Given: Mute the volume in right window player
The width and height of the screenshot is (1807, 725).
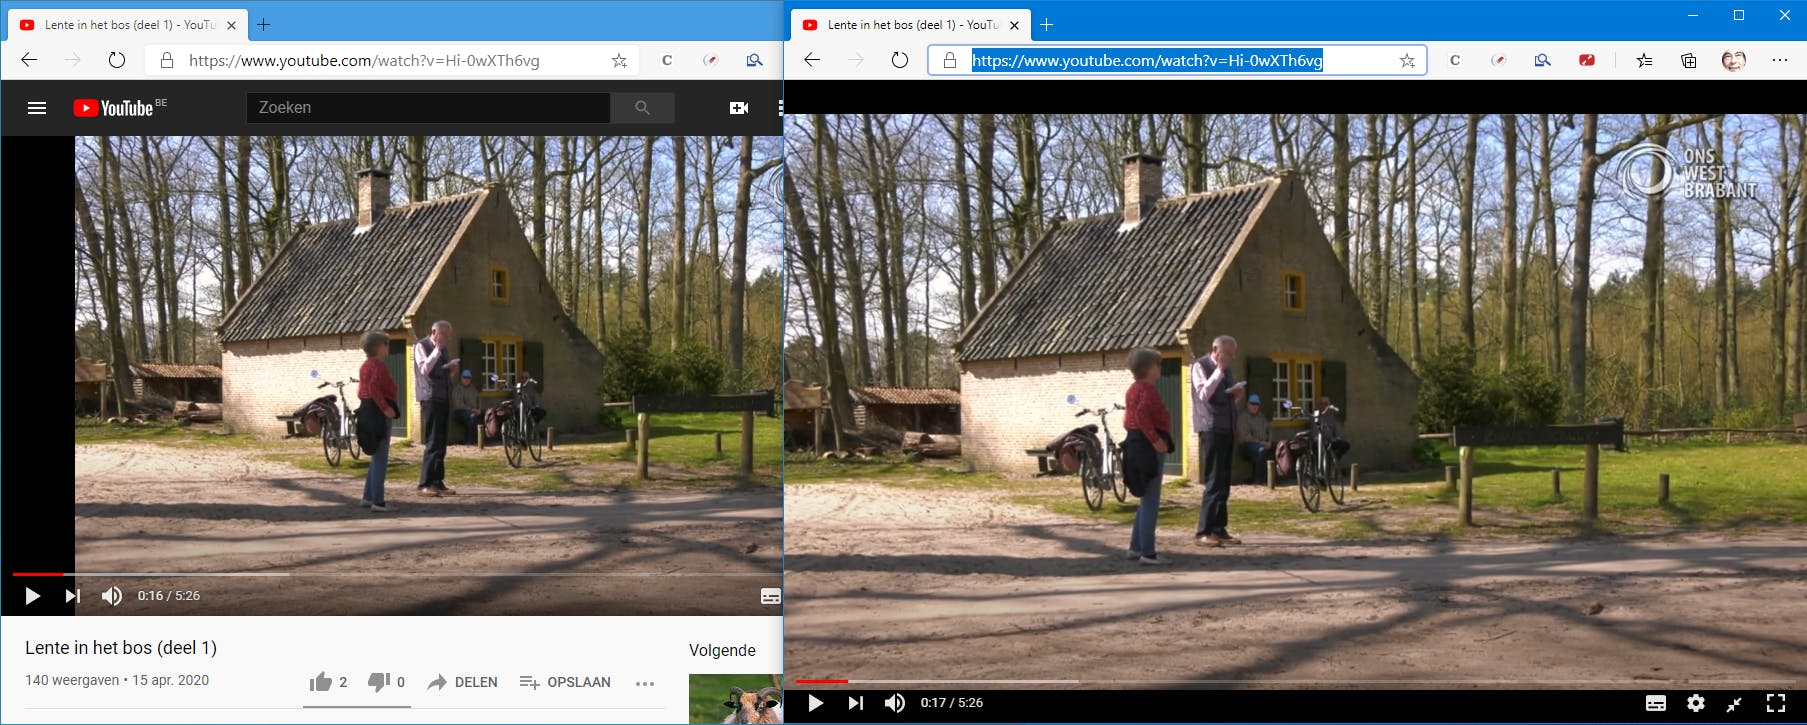Looking at the screenshot, I should [x=894, y=703].
